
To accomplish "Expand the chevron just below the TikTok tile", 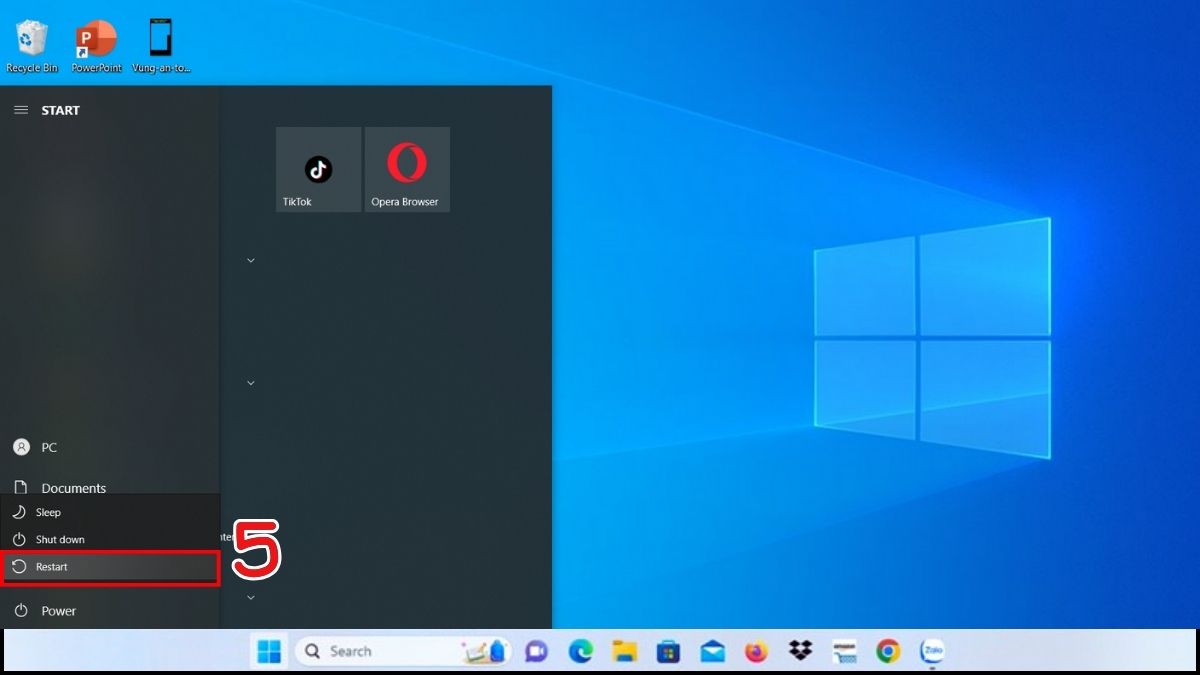I will pyautogui.click(x=251, y=260).
